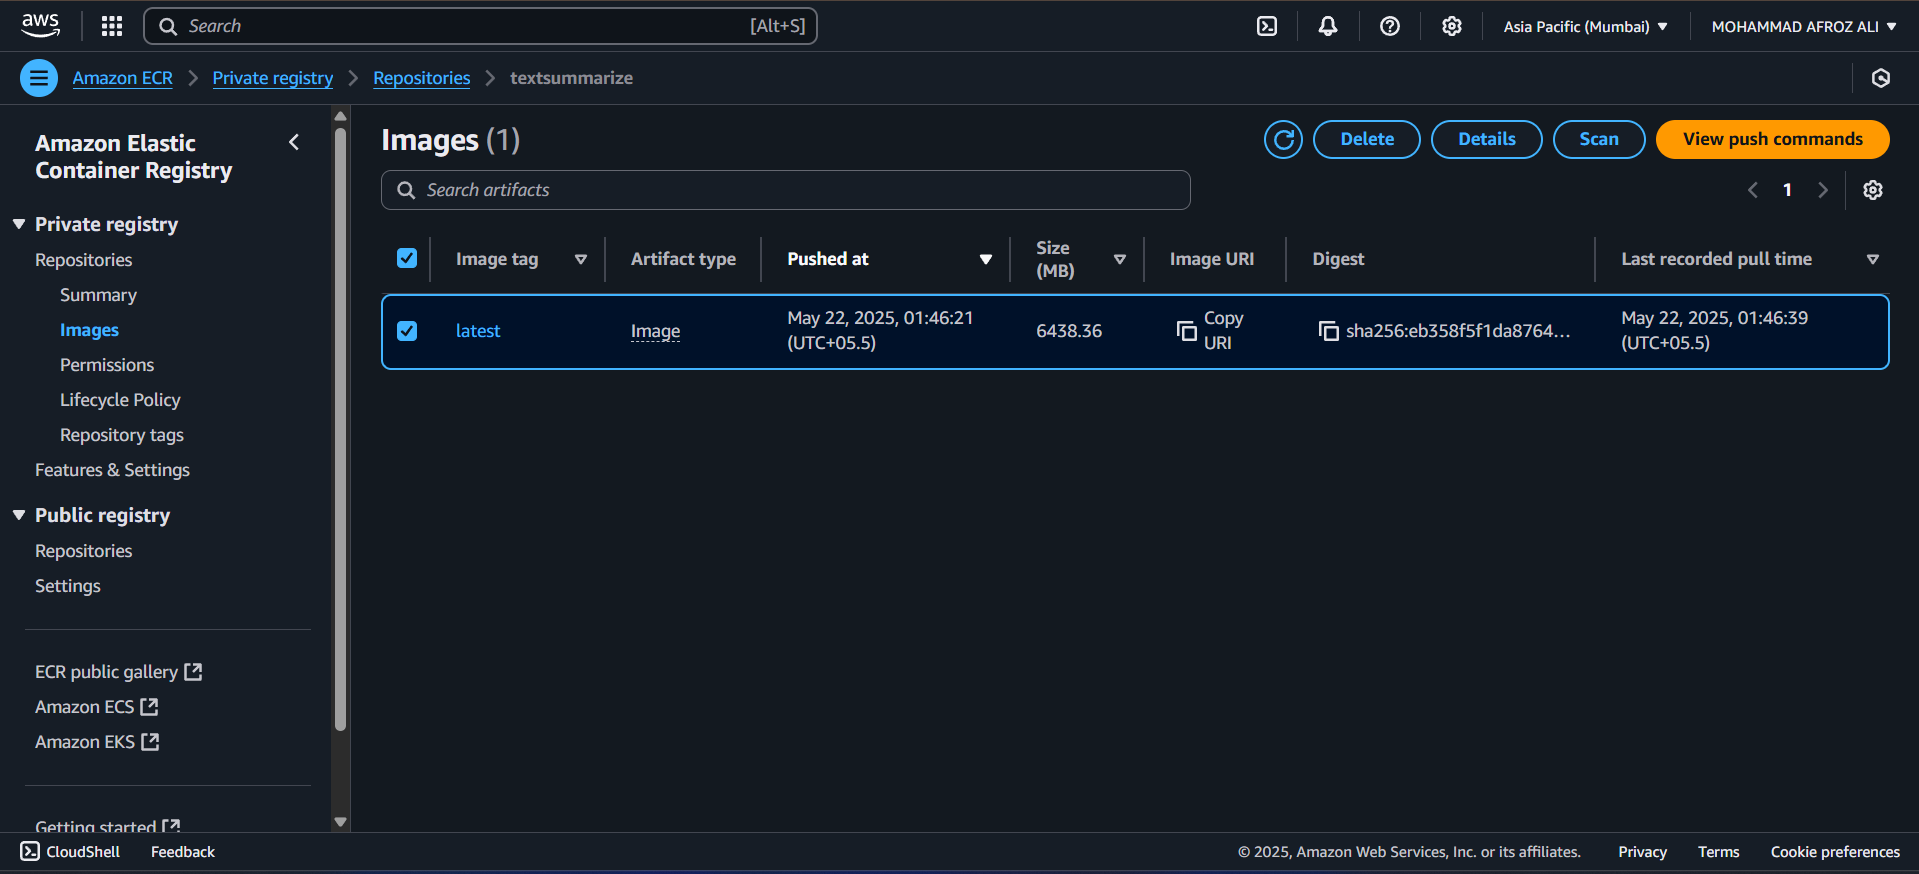Click the sidebar vertical scrollbar

click(x=340, y=430)
